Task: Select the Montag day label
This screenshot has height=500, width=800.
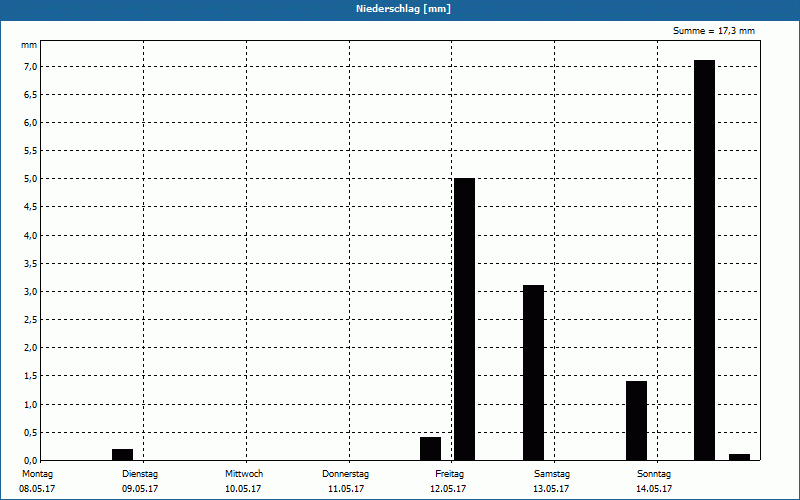Action: (37, 474)
